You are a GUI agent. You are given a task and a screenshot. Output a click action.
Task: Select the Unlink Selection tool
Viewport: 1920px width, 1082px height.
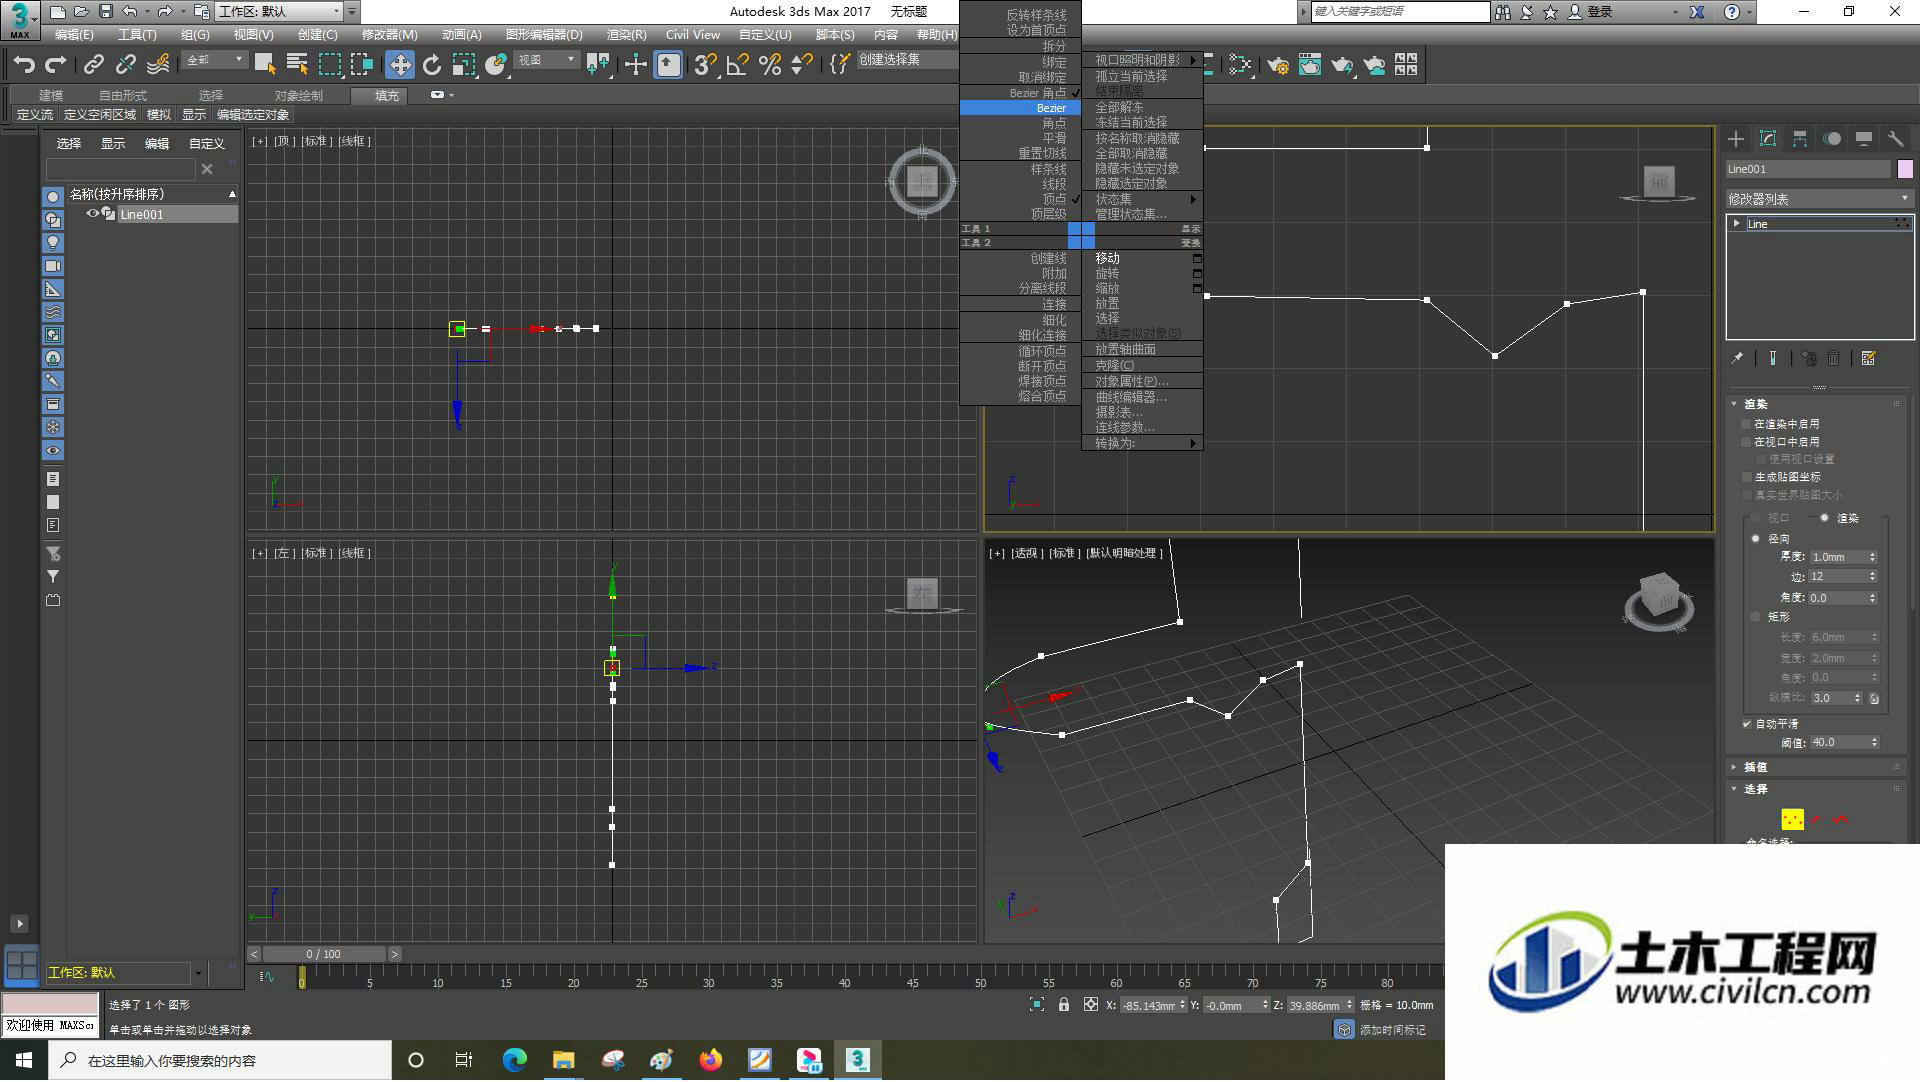point(126,65)
